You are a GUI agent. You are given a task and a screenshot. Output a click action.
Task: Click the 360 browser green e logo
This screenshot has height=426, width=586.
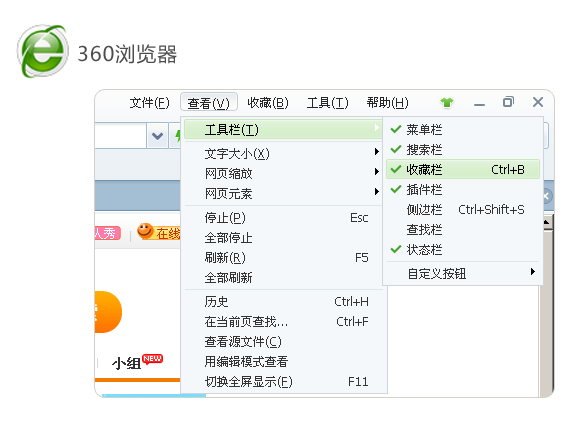43,51
